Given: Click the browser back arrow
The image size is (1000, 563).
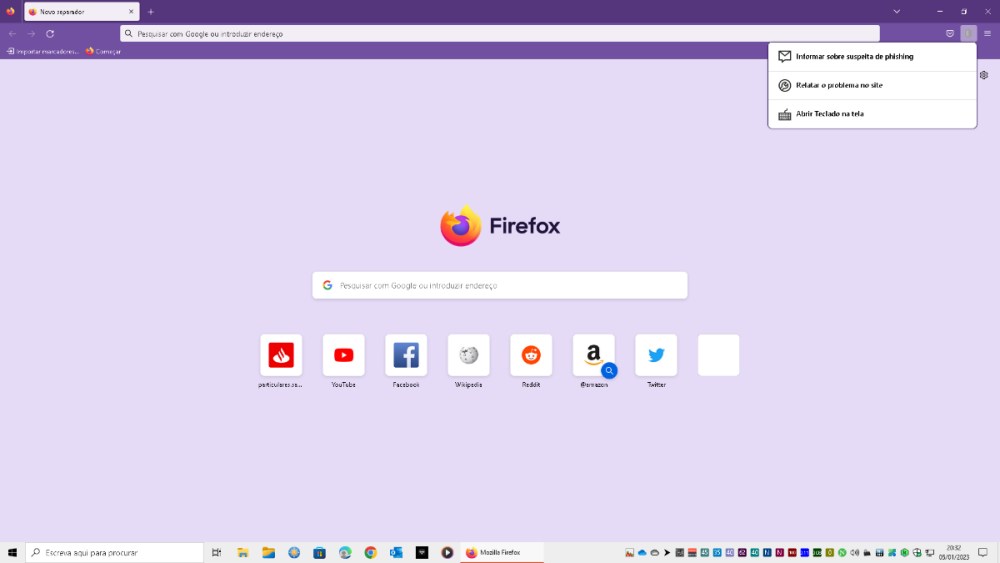Looking at the screenshot, I should coord(12,34).
